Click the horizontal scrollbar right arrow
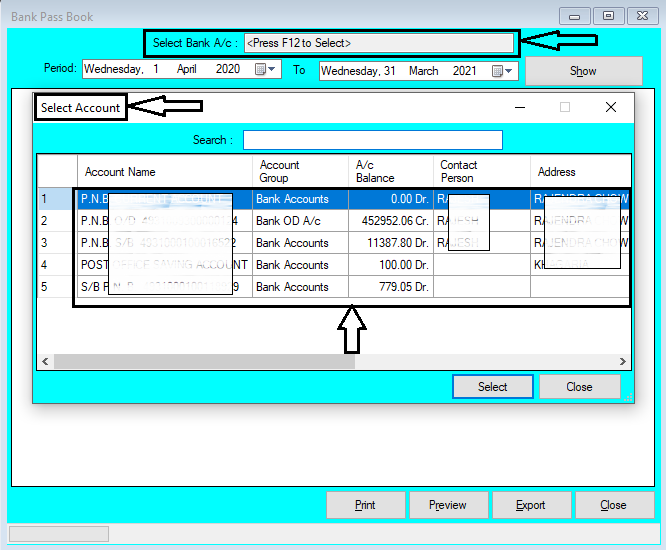 pos(623,361)
